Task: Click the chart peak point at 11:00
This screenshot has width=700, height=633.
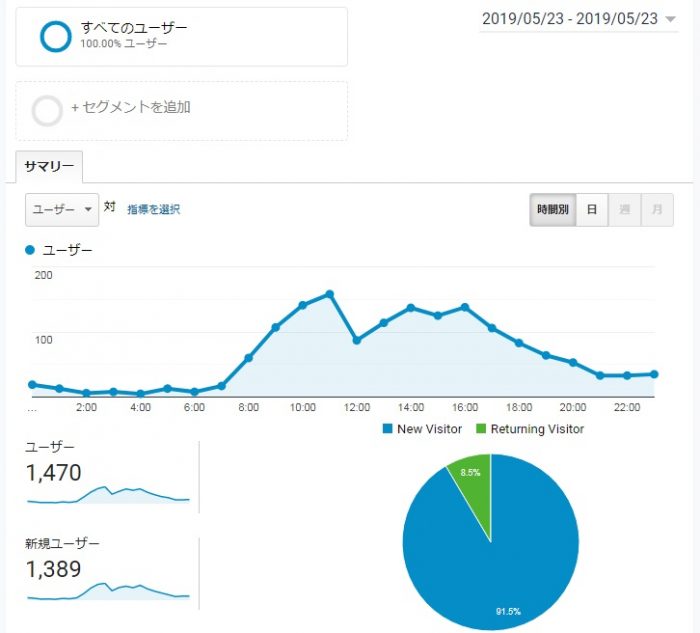Action: [x=329, y=294]
